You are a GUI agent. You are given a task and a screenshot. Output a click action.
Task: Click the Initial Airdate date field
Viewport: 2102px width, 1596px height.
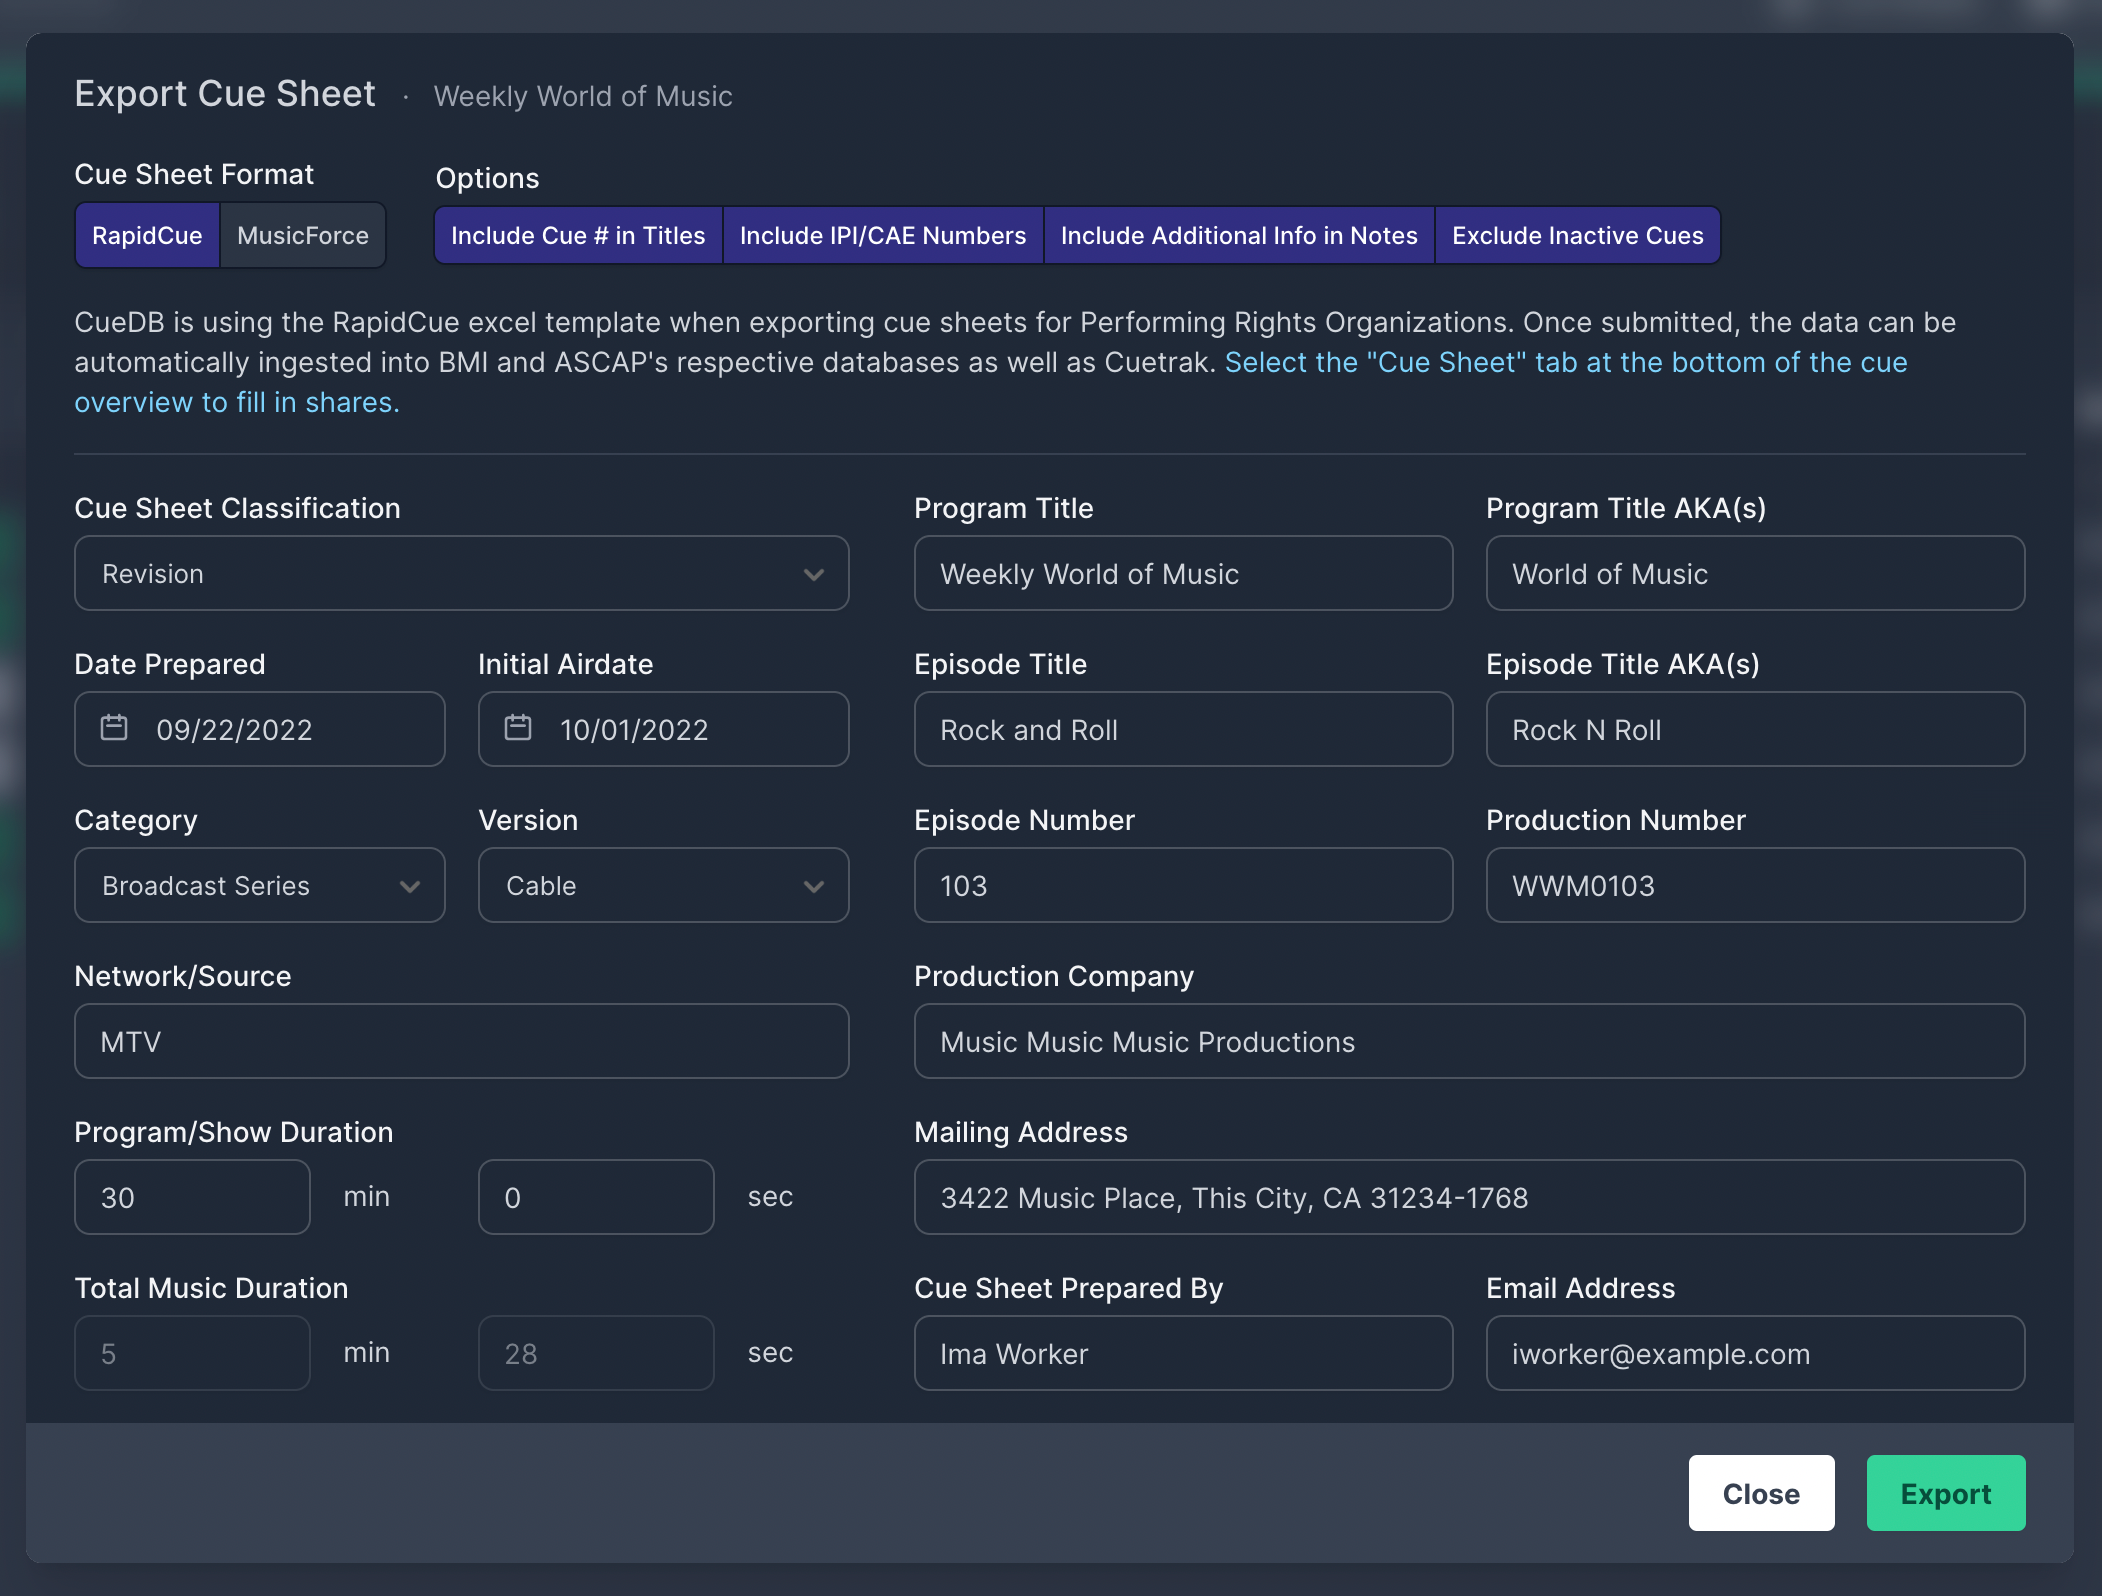click(x=664, y=730)
